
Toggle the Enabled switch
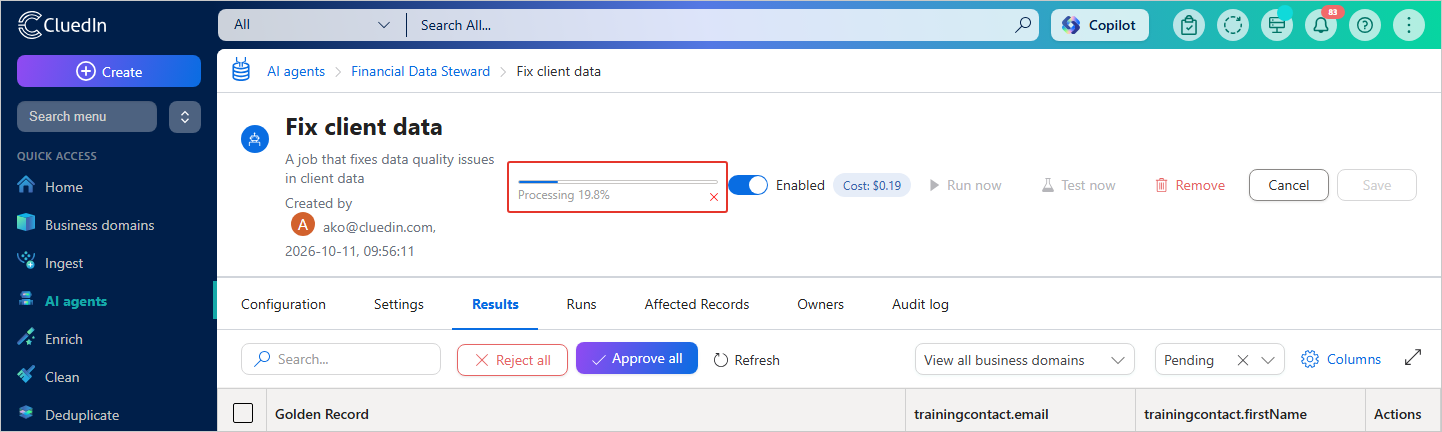point(748,185)
